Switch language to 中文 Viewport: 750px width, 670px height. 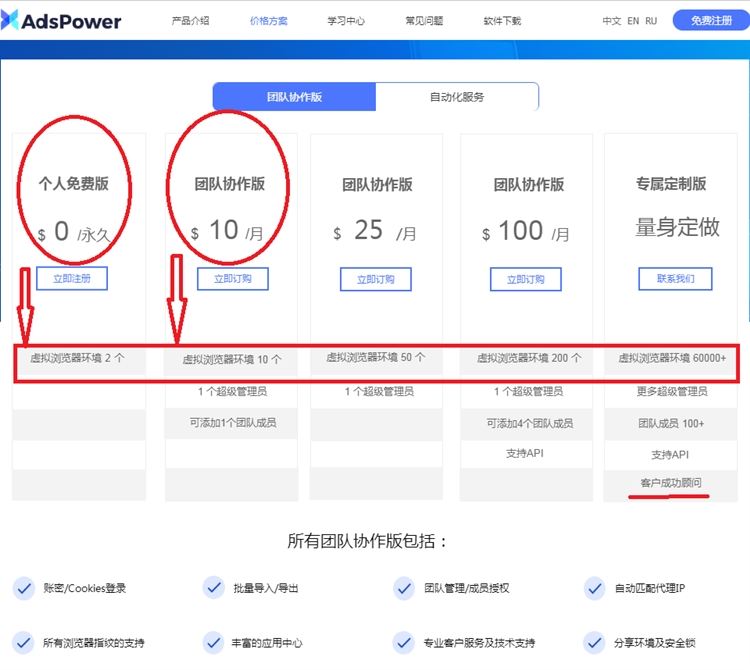click(612, 21)
